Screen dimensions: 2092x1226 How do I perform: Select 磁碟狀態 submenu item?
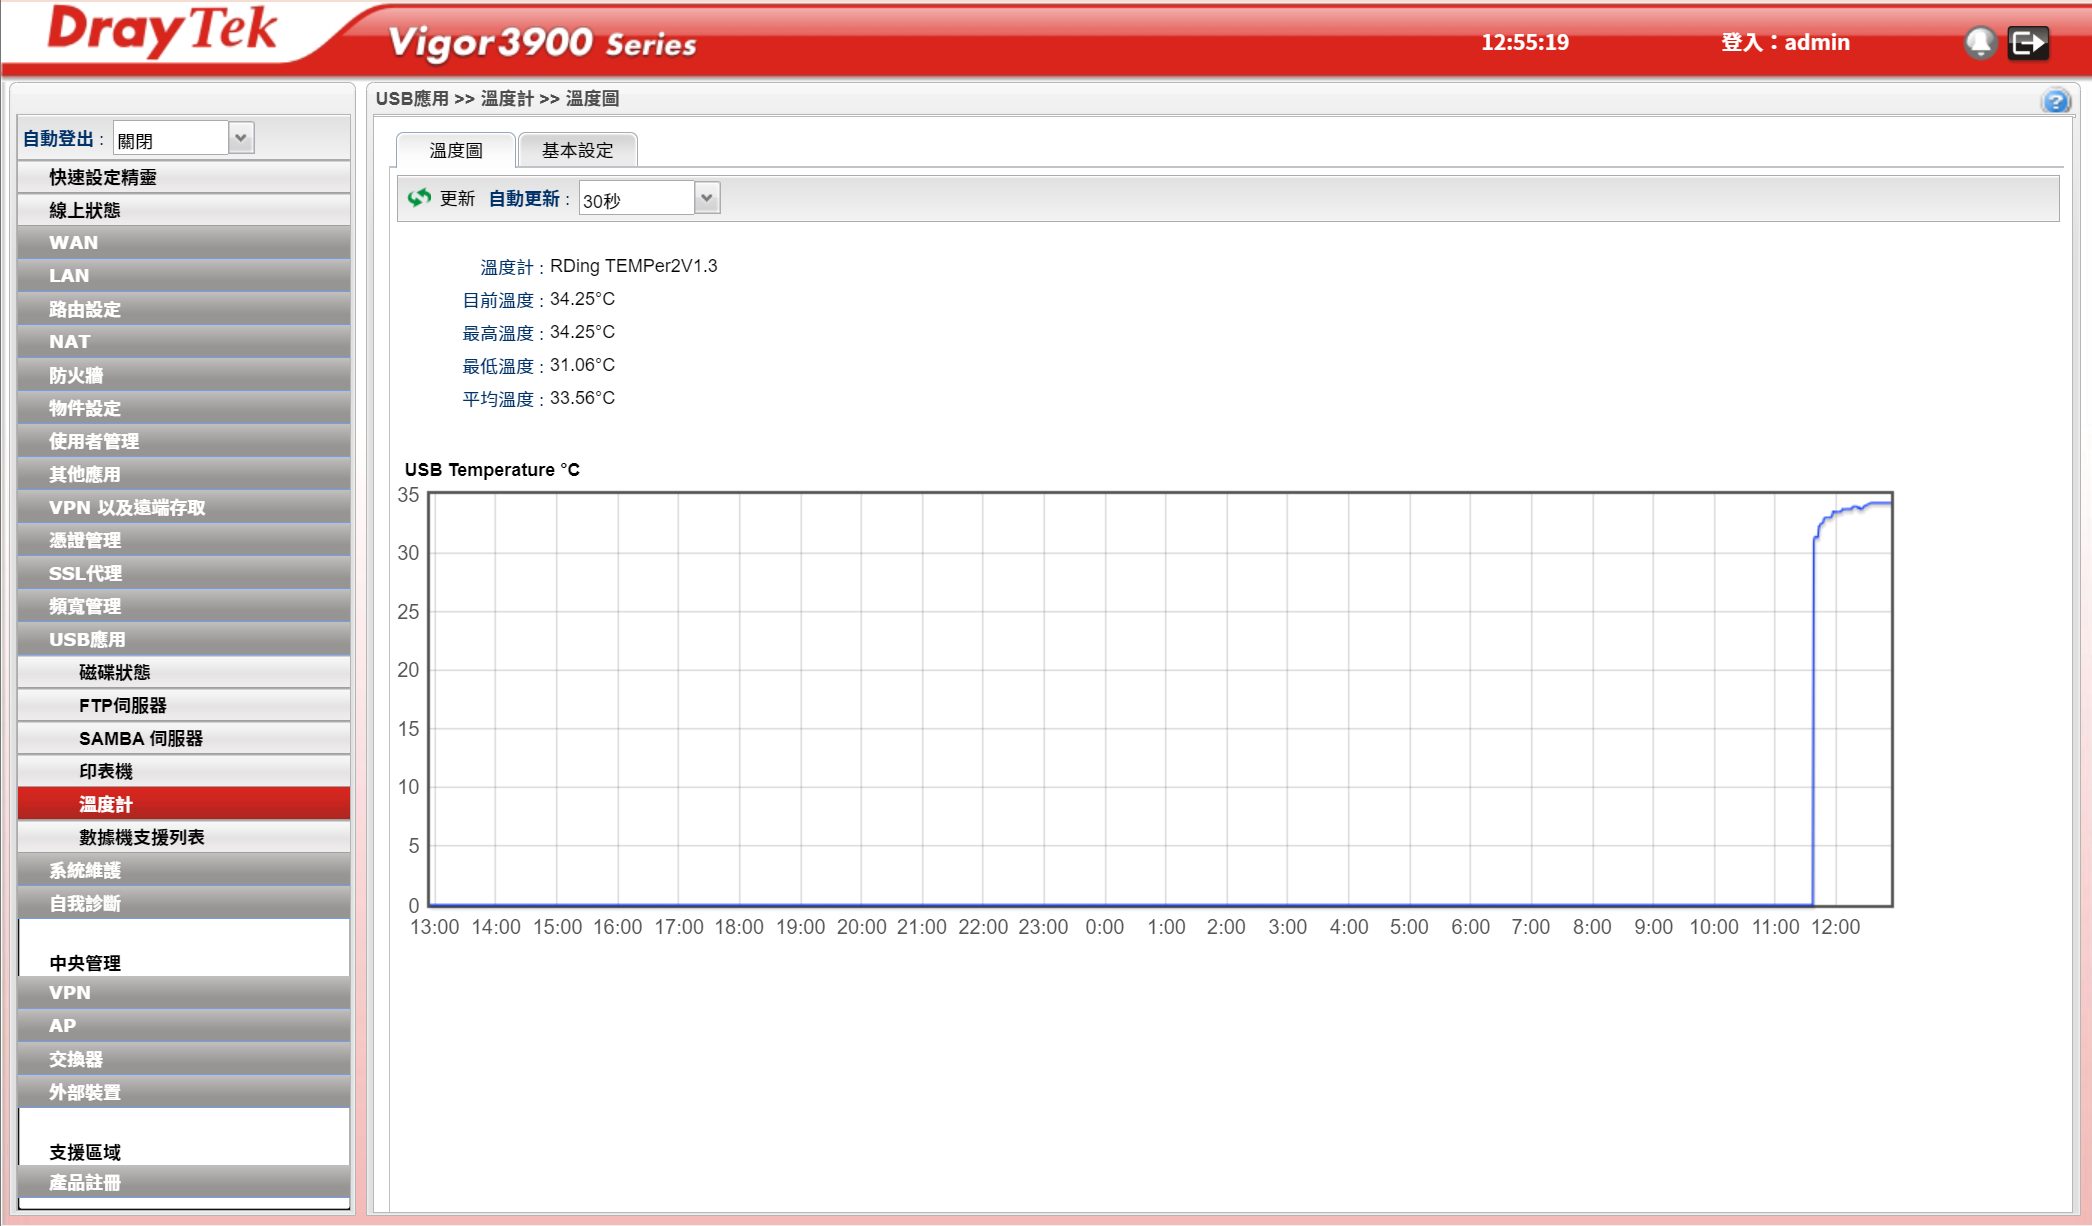click(x=184, y=672)
